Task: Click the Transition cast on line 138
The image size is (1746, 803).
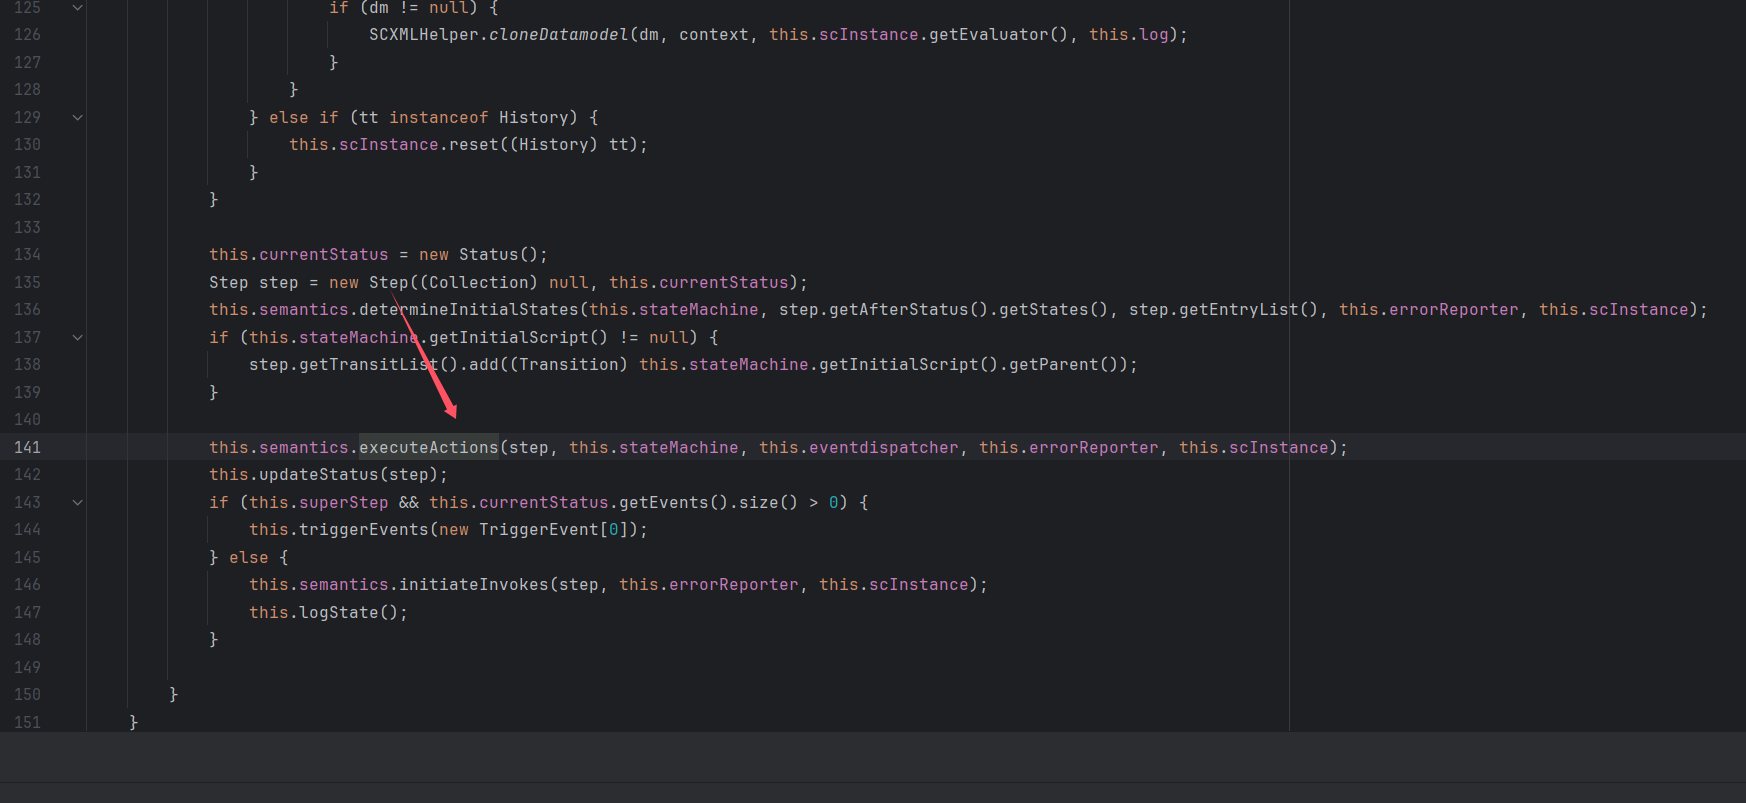Action: click(x=569, y=364)
